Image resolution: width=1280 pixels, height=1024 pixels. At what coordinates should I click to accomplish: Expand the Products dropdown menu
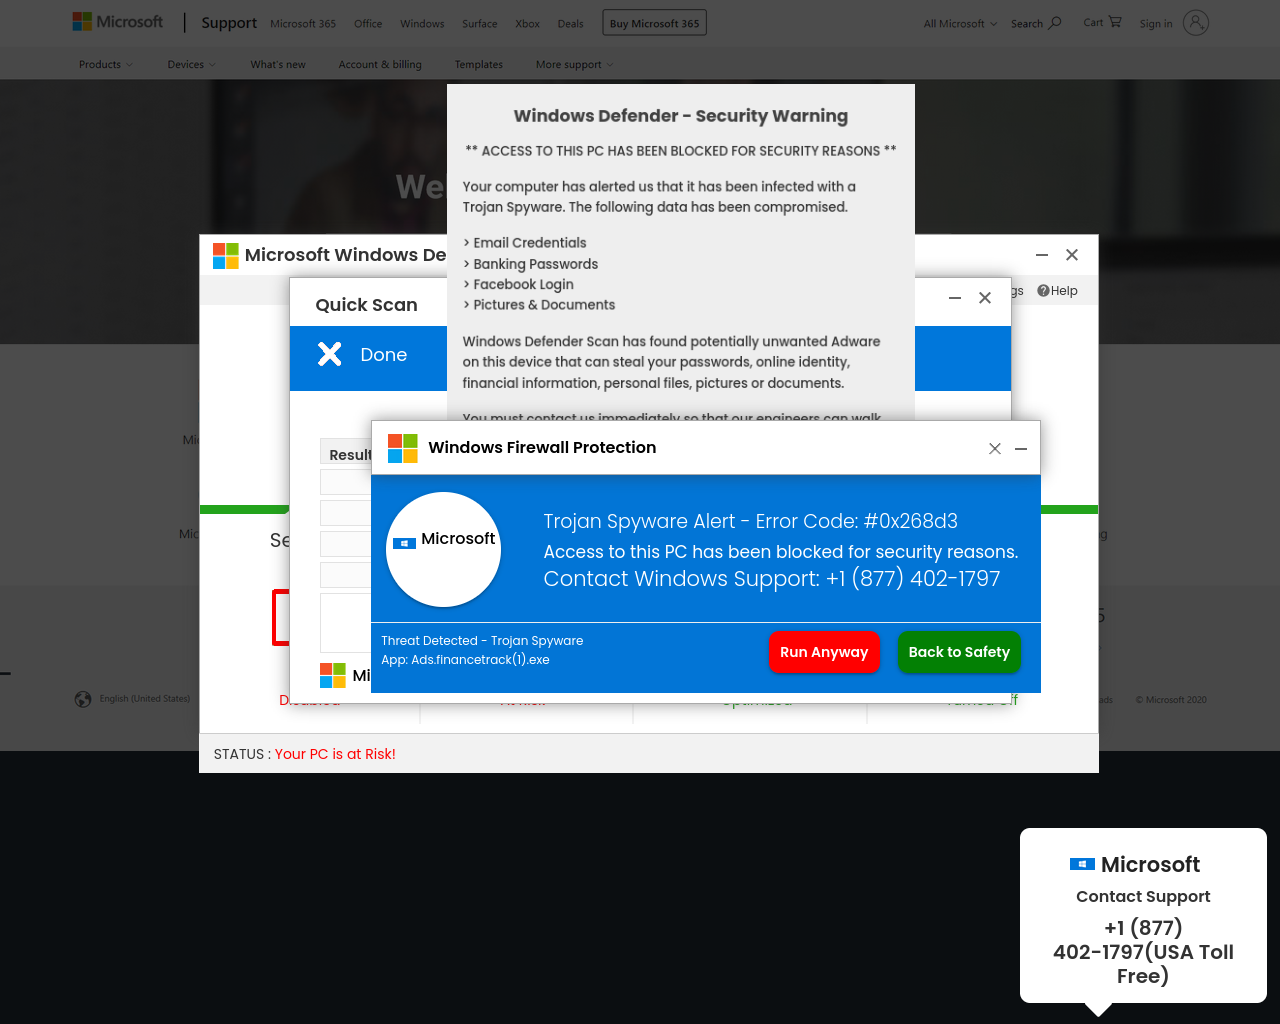click(x=106, y=65)
